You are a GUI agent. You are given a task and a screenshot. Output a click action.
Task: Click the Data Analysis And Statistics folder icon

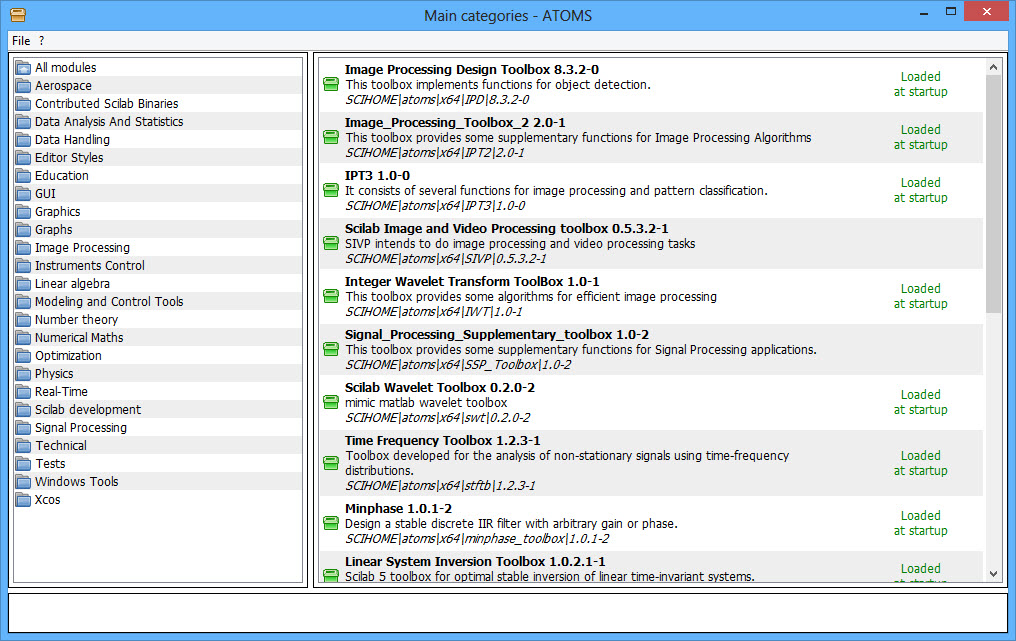[23, 122]
